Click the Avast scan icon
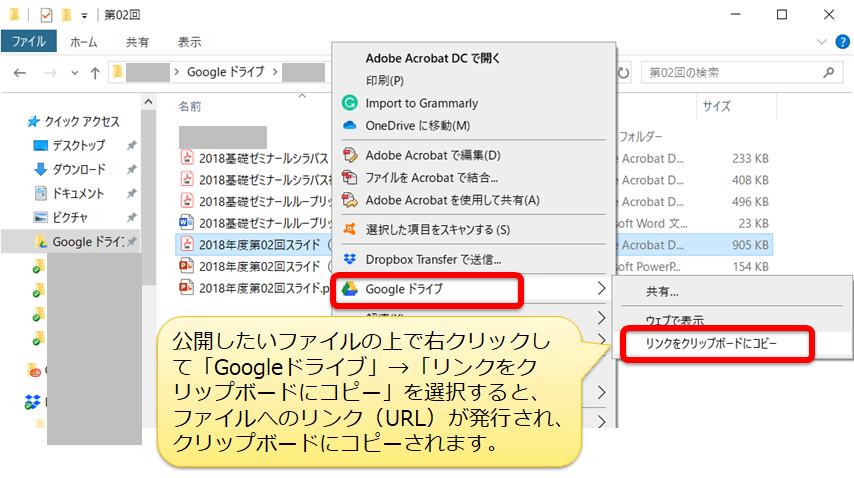The height and width of the screenshot is (478, 854). point(350,229)
